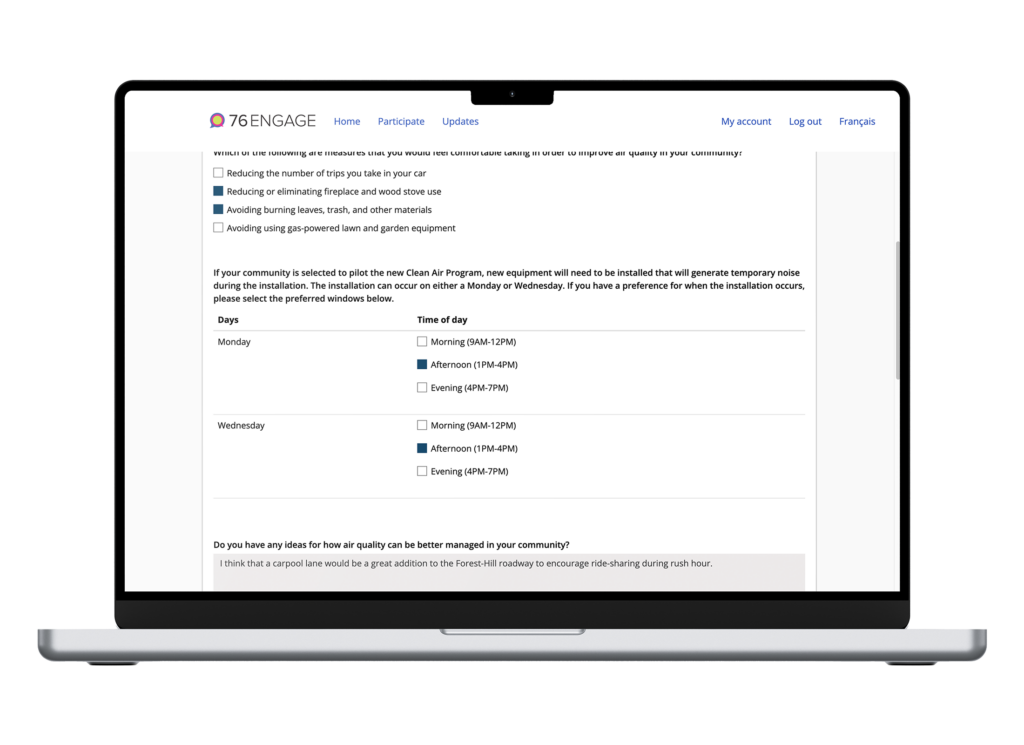This screenshot has height=745, width=1024.
Task: Select Wednesday Evening (4PM-7PM) checkbox
Action: tap(422, 472)
